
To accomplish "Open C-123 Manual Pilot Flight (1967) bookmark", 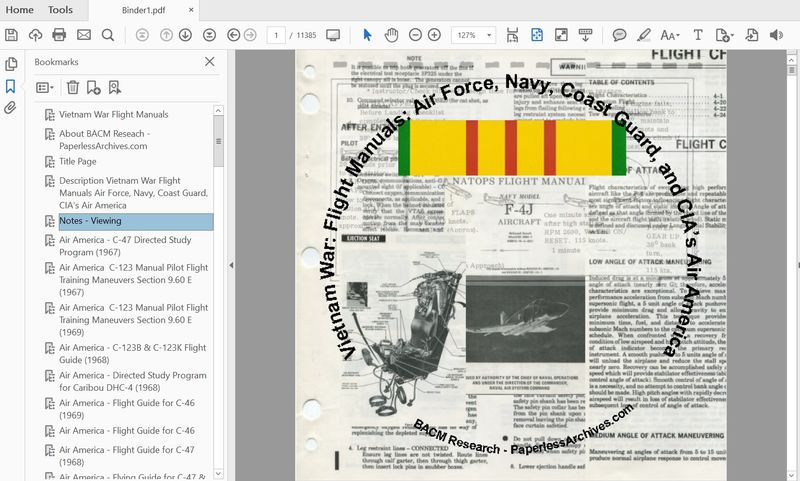I will (134, 280).
